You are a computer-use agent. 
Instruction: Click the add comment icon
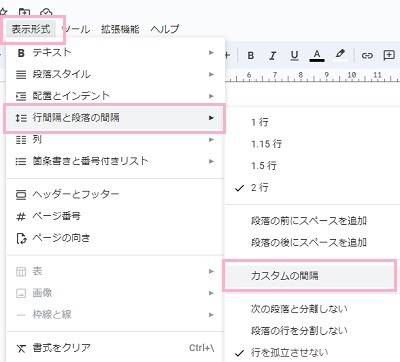389,55
